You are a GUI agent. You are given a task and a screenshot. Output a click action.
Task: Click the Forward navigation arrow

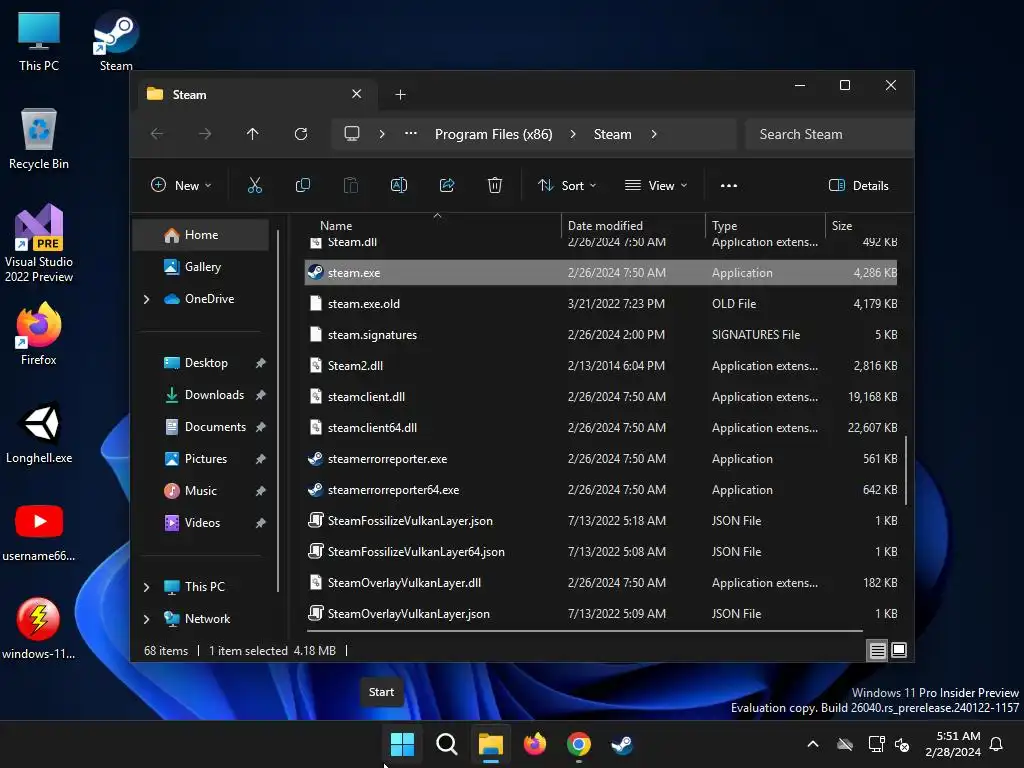pyautogui.click(x=205, y=134)
